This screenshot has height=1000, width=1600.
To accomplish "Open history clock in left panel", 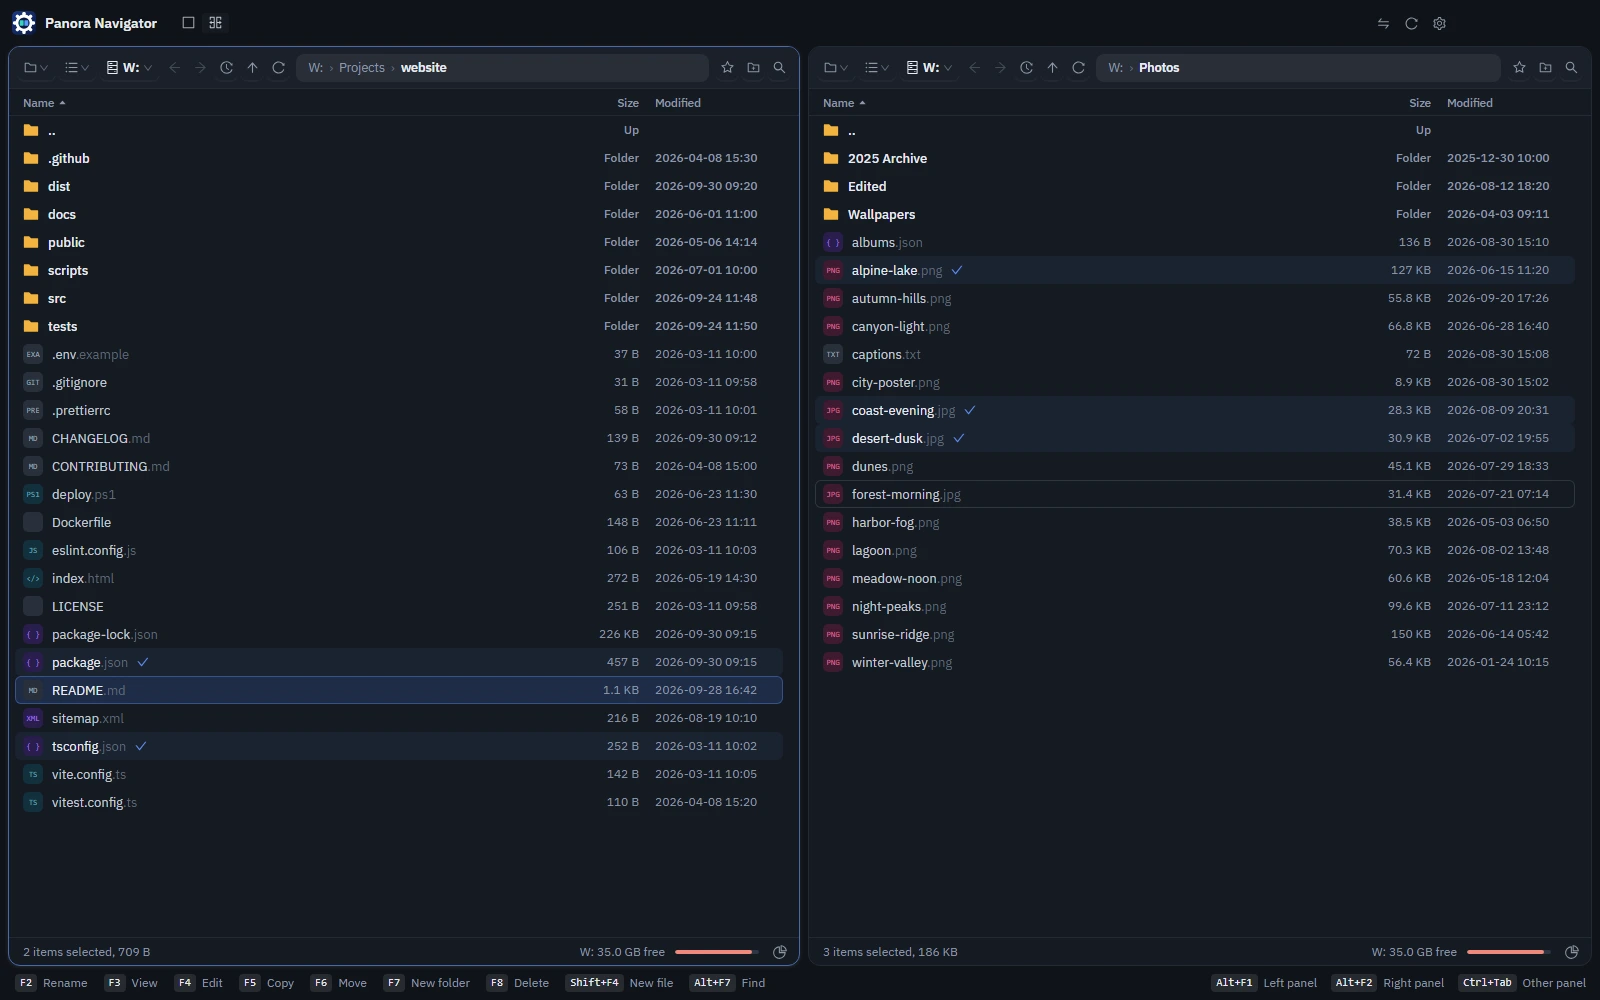I will (x=226, y=68).
